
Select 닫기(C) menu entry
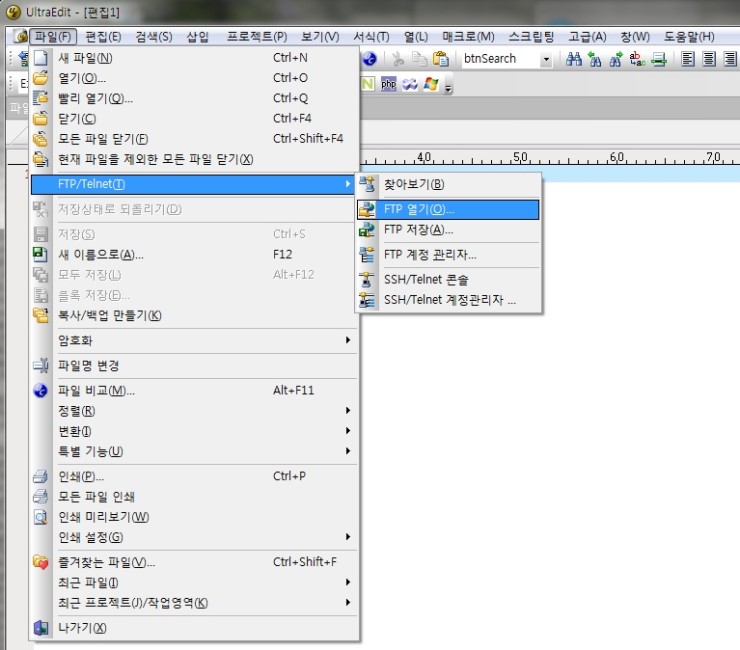click(x=194, y=118)
